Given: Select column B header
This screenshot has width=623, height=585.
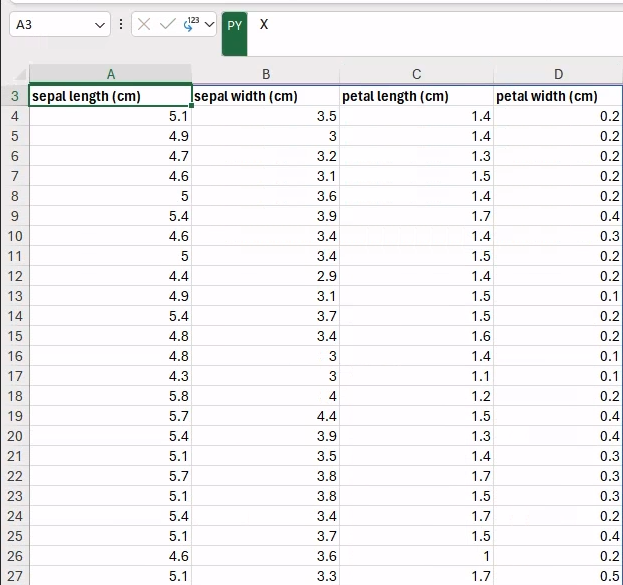Looking at the screenshot, I should [x=266, y=75].
